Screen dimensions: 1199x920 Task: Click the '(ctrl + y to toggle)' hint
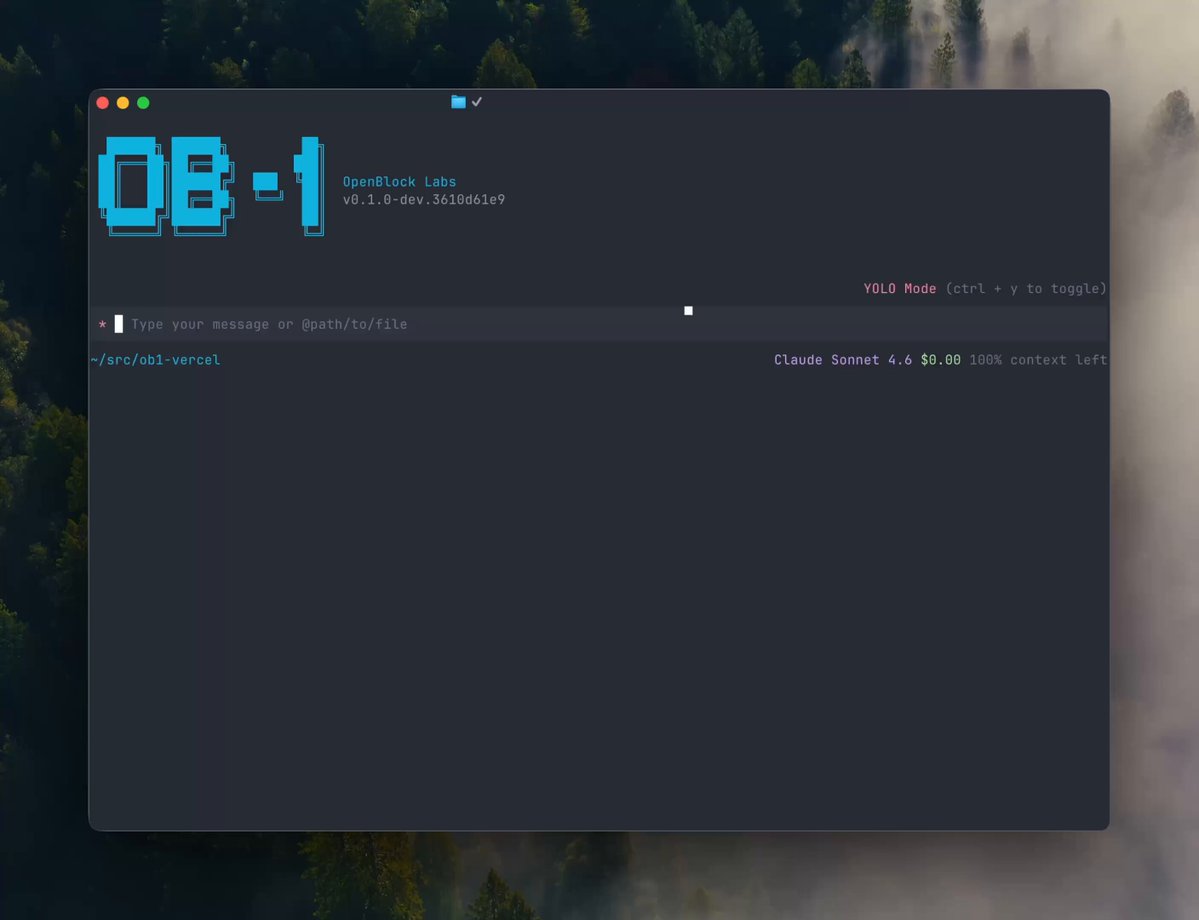1026,288
